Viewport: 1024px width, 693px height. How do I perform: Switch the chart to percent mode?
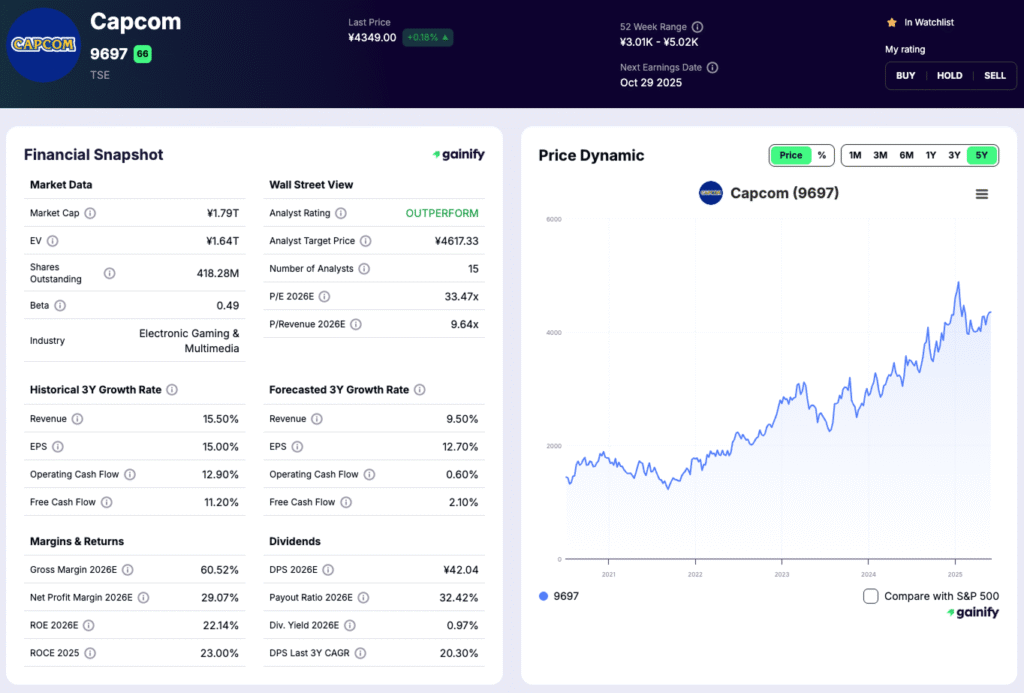coord(822,155)
